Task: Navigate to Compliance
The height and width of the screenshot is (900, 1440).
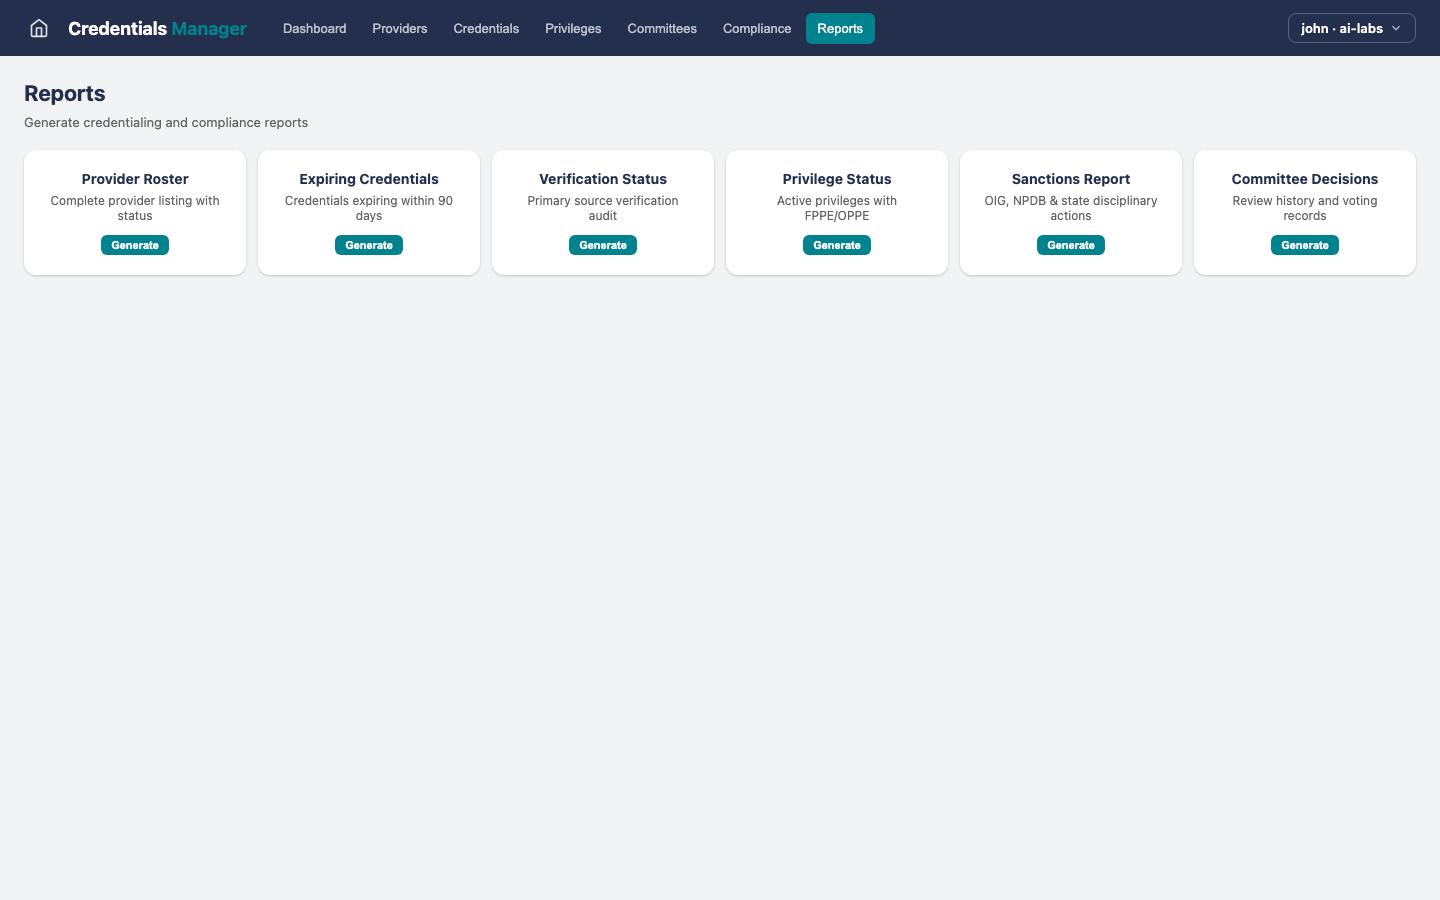Action: coord(756,28)
